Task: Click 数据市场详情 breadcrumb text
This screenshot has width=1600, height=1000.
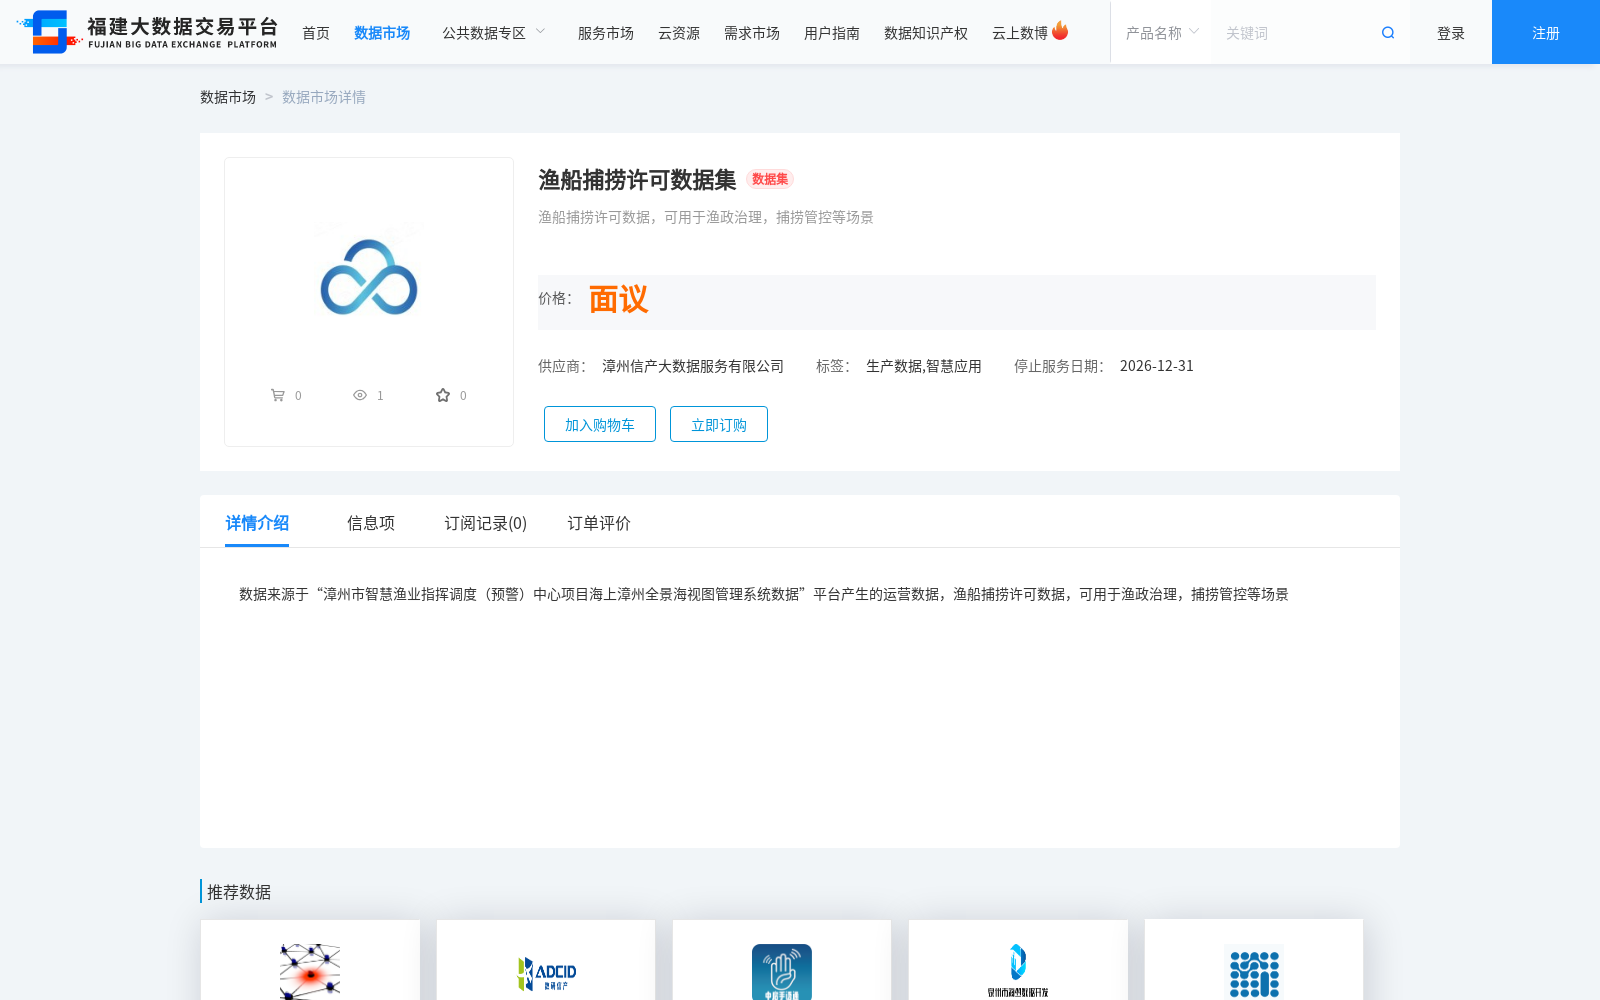Action: tap(324, 97)
